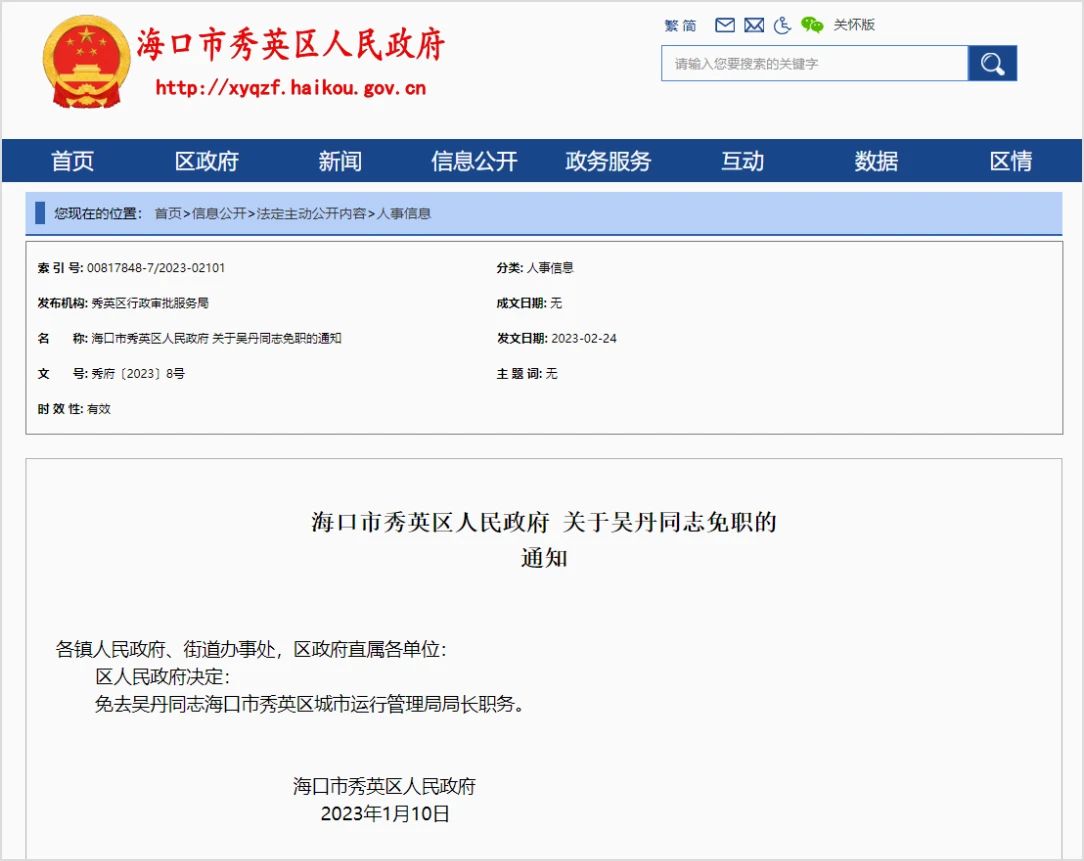Click the second mailbox envelope icon
The width and height of the screenshot is (1084, 861).
tap(753, 25)
